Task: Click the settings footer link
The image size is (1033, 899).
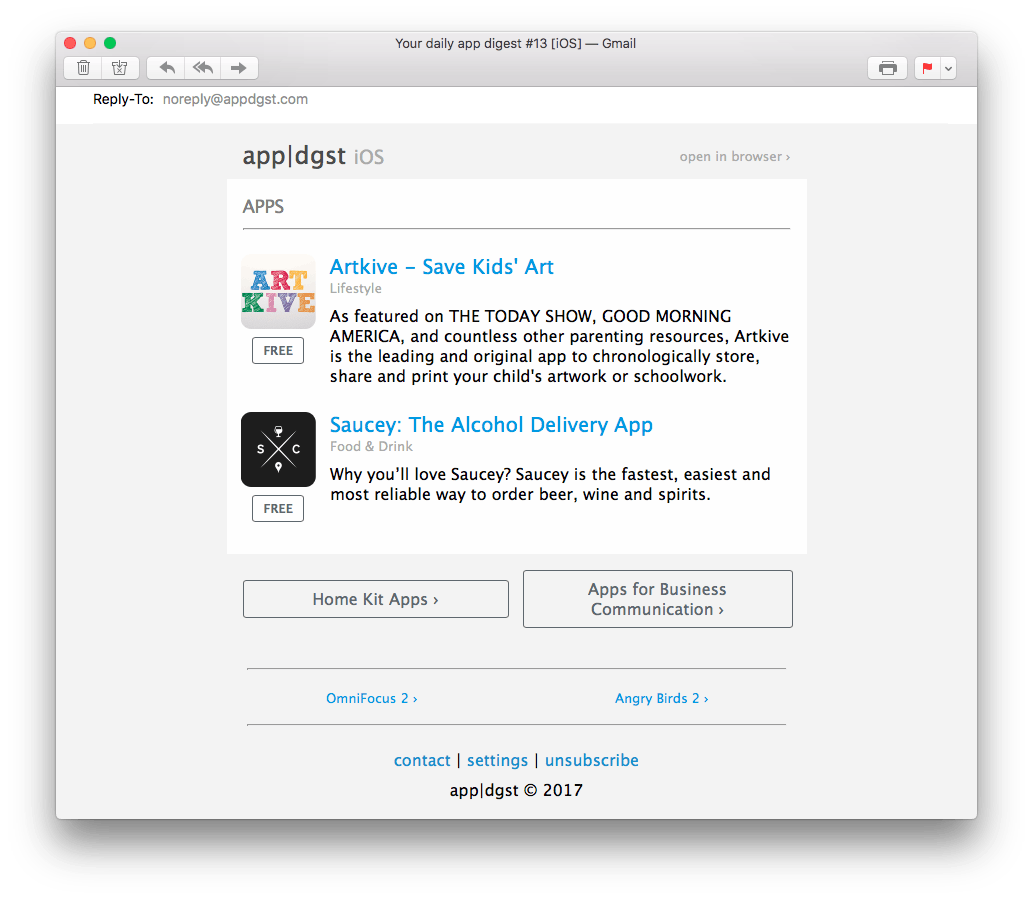Action: [497, 761]
